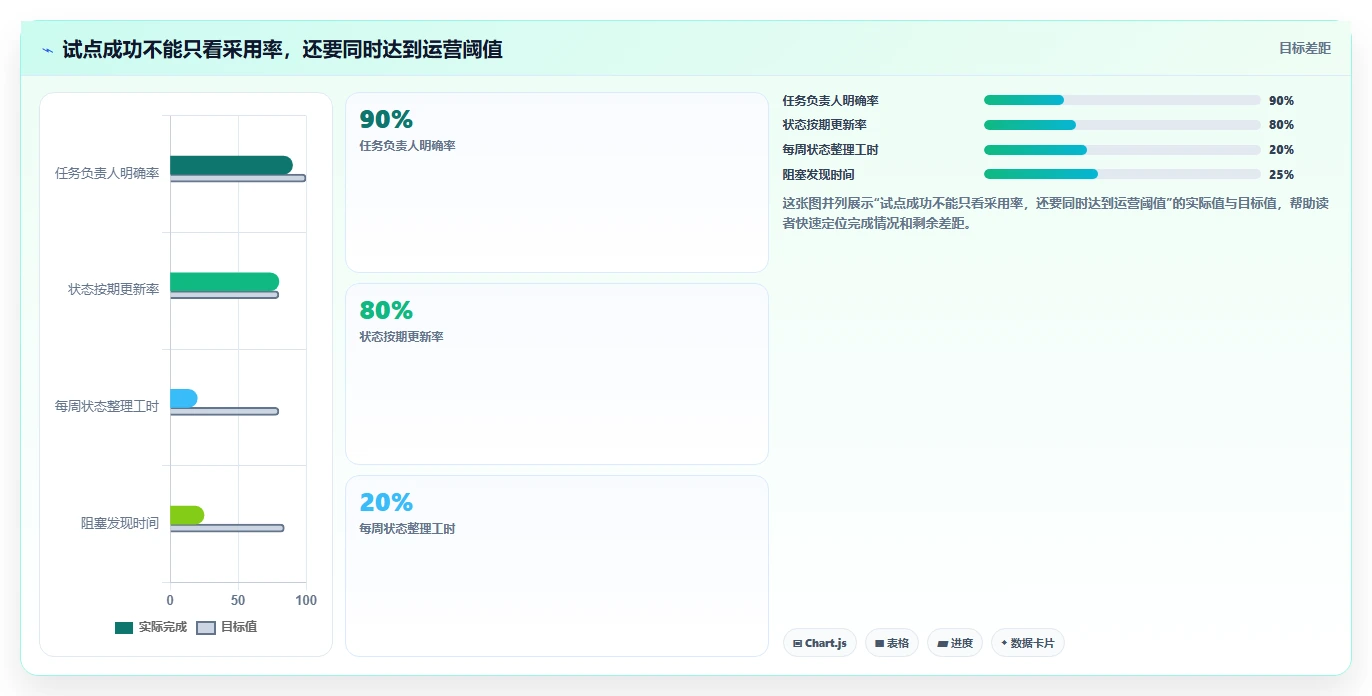Click the 80% value in progress list

click(1281, 125)
